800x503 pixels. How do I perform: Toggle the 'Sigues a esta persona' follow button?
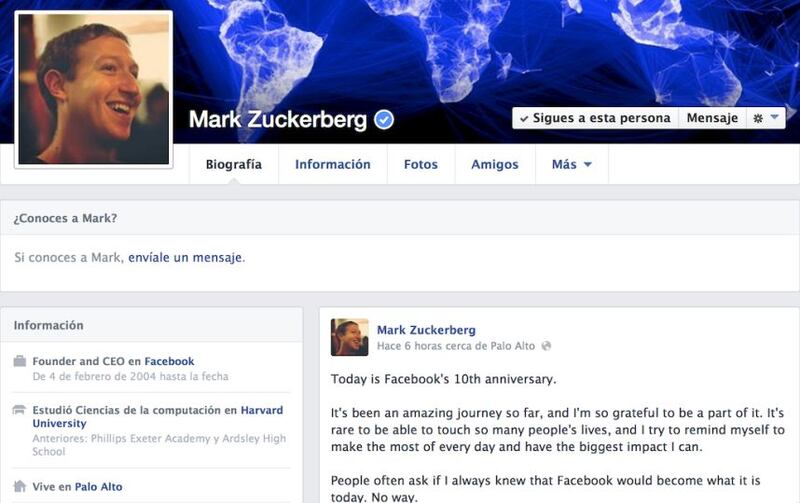click(x=595, y=118)
